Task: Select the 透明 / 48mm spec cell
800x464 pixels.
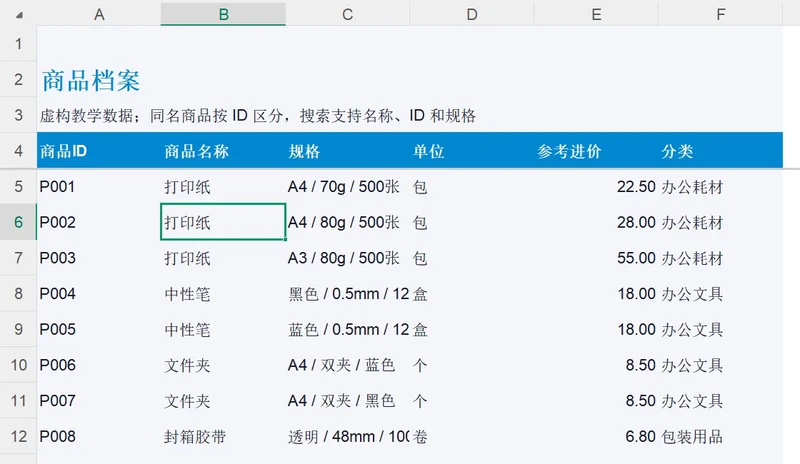Action: (x=347, y=436)
